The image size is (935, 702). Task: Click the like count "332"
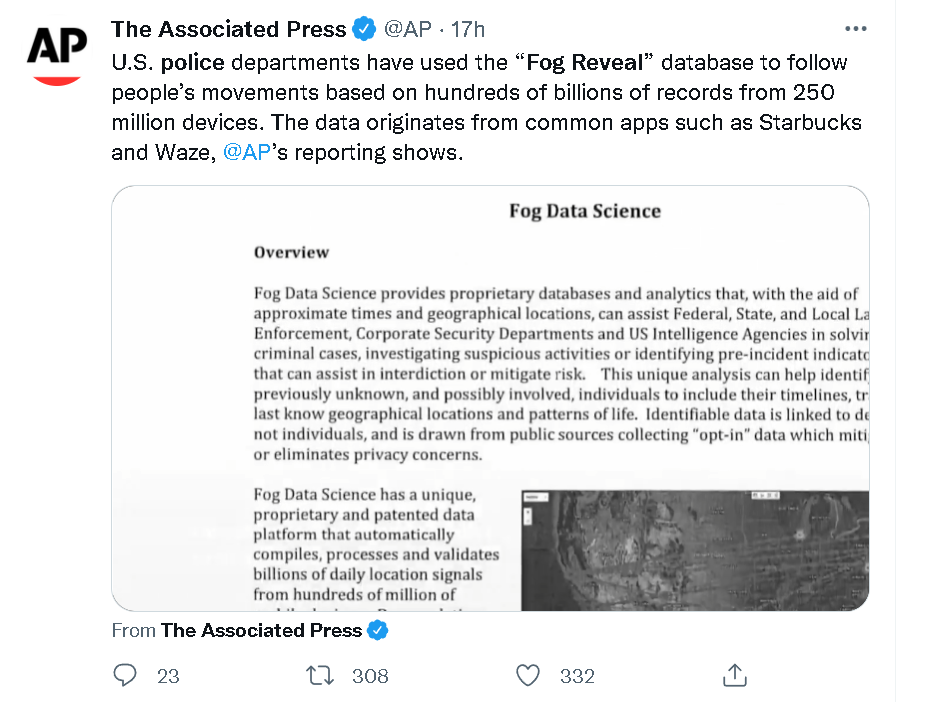pyautogui.click(x=577, y=676)
